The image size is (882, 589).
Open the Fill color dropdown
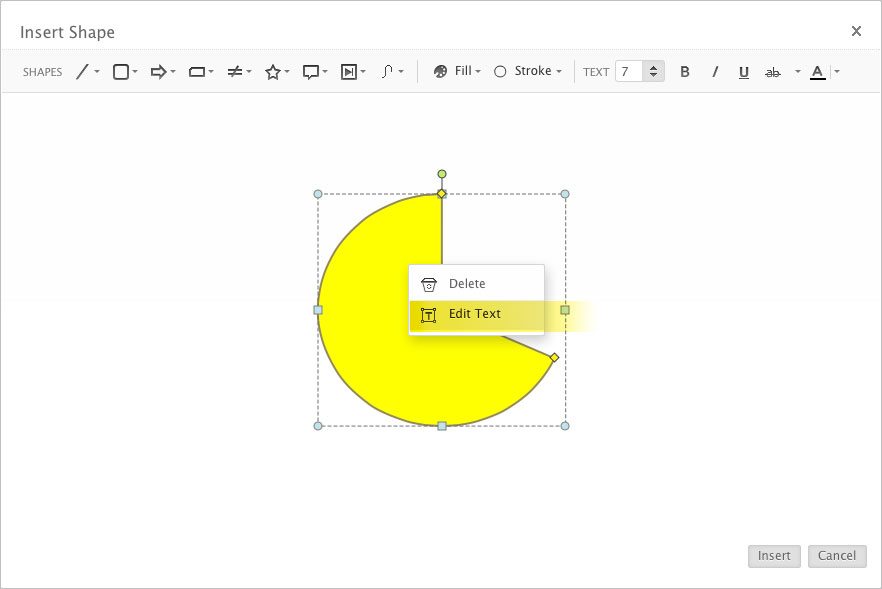point(457,72)
